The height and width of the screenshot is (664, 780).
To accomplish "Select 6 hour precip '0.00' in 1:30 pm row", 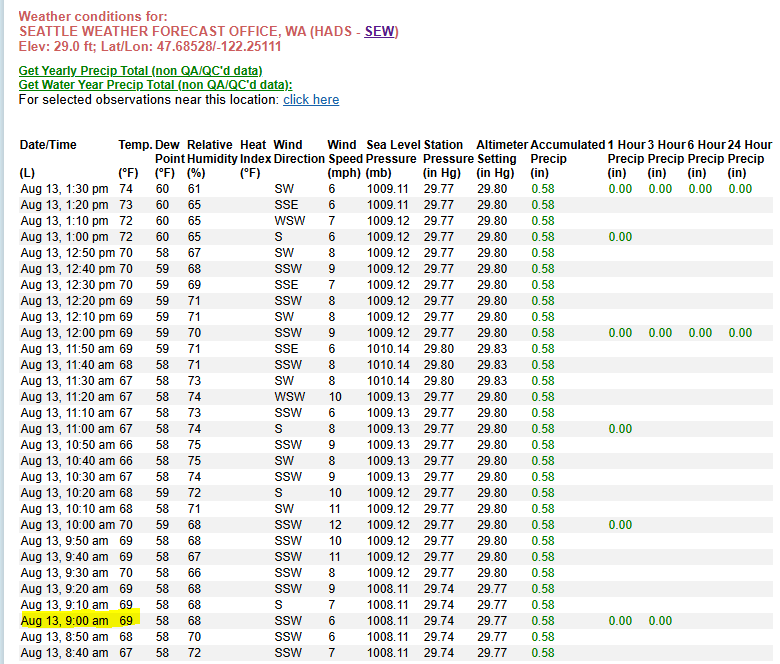I will click(x=700, y=189).
